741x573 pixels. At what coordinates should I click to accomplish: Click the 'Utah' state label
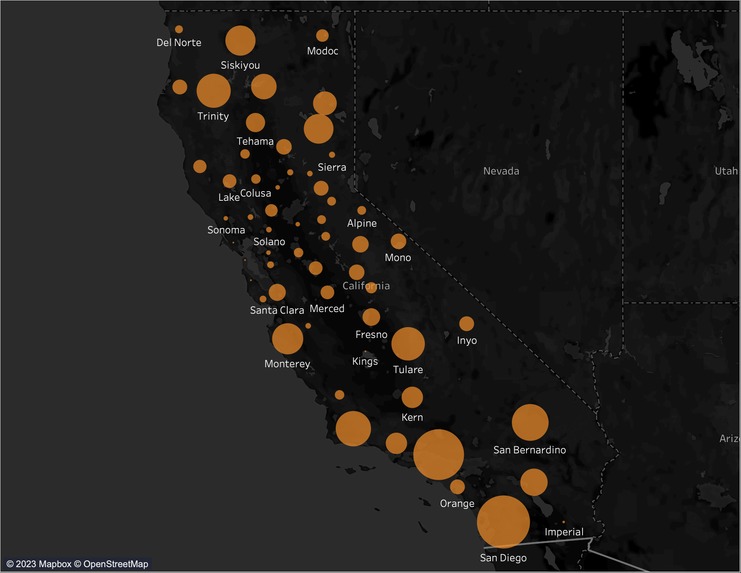coord(726,171)
